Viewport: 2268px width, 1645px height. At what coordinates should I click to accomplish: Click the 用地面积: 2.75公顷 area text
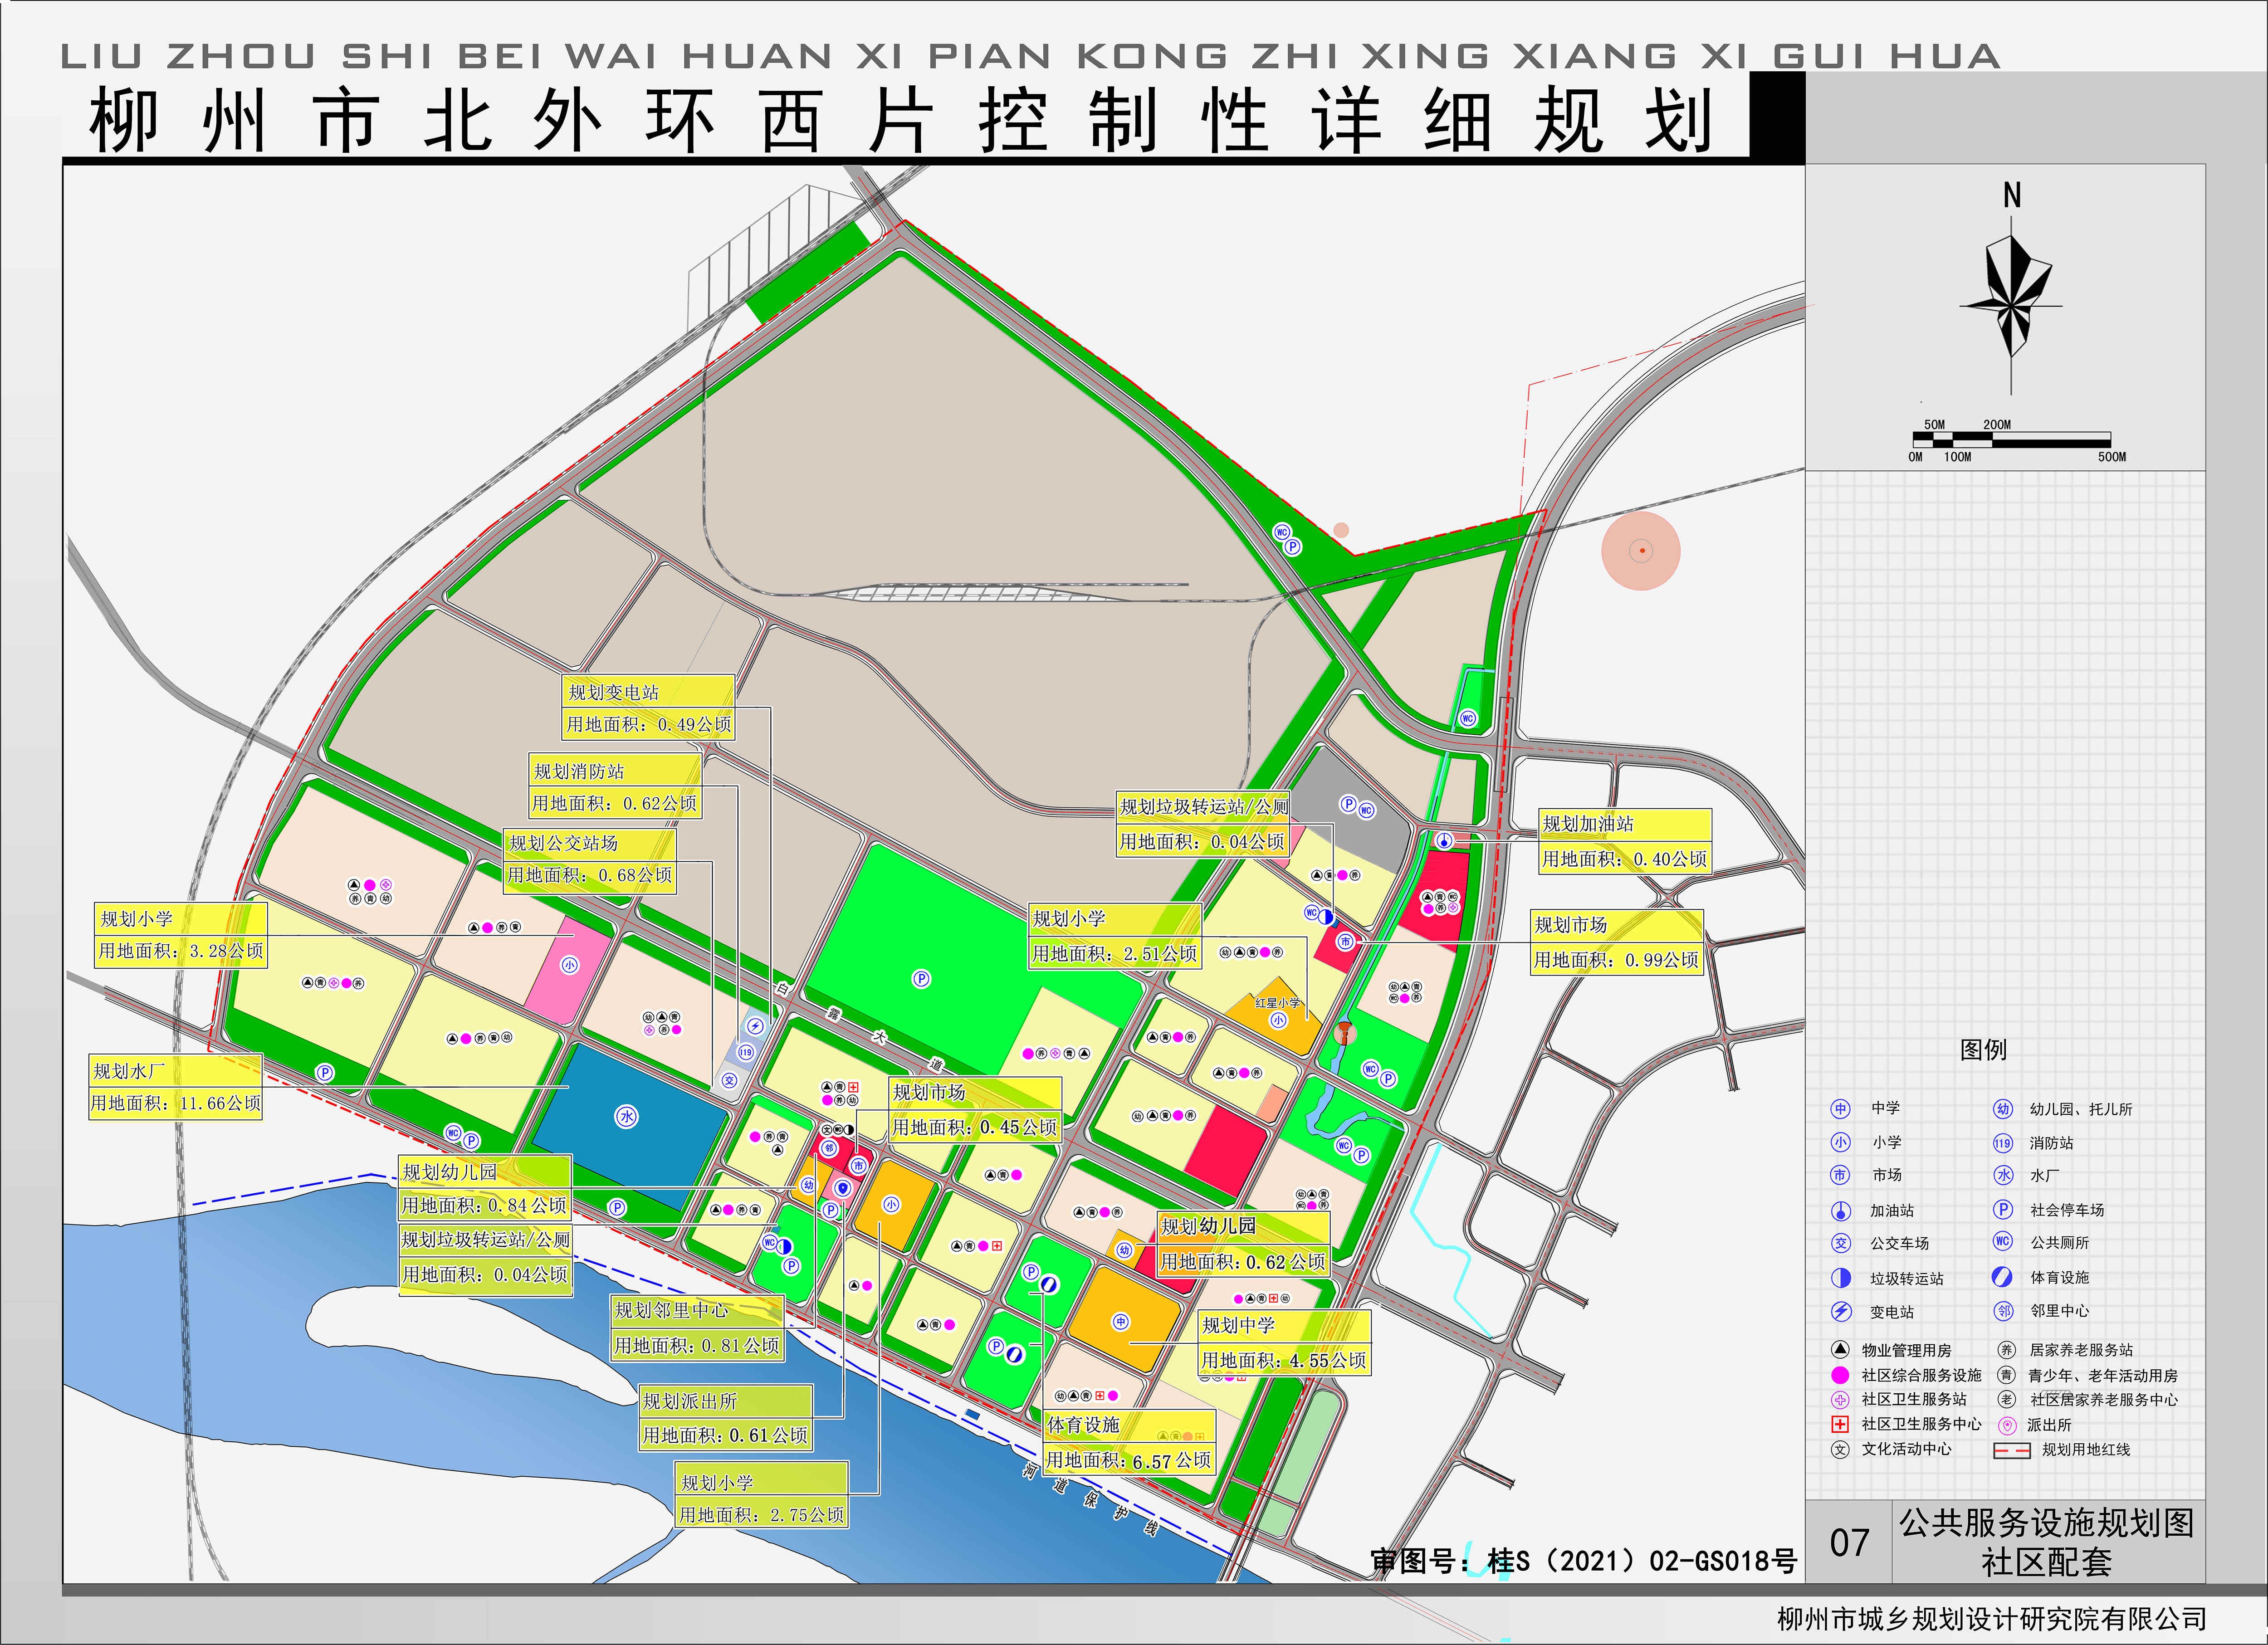(x=762, y=1515)
